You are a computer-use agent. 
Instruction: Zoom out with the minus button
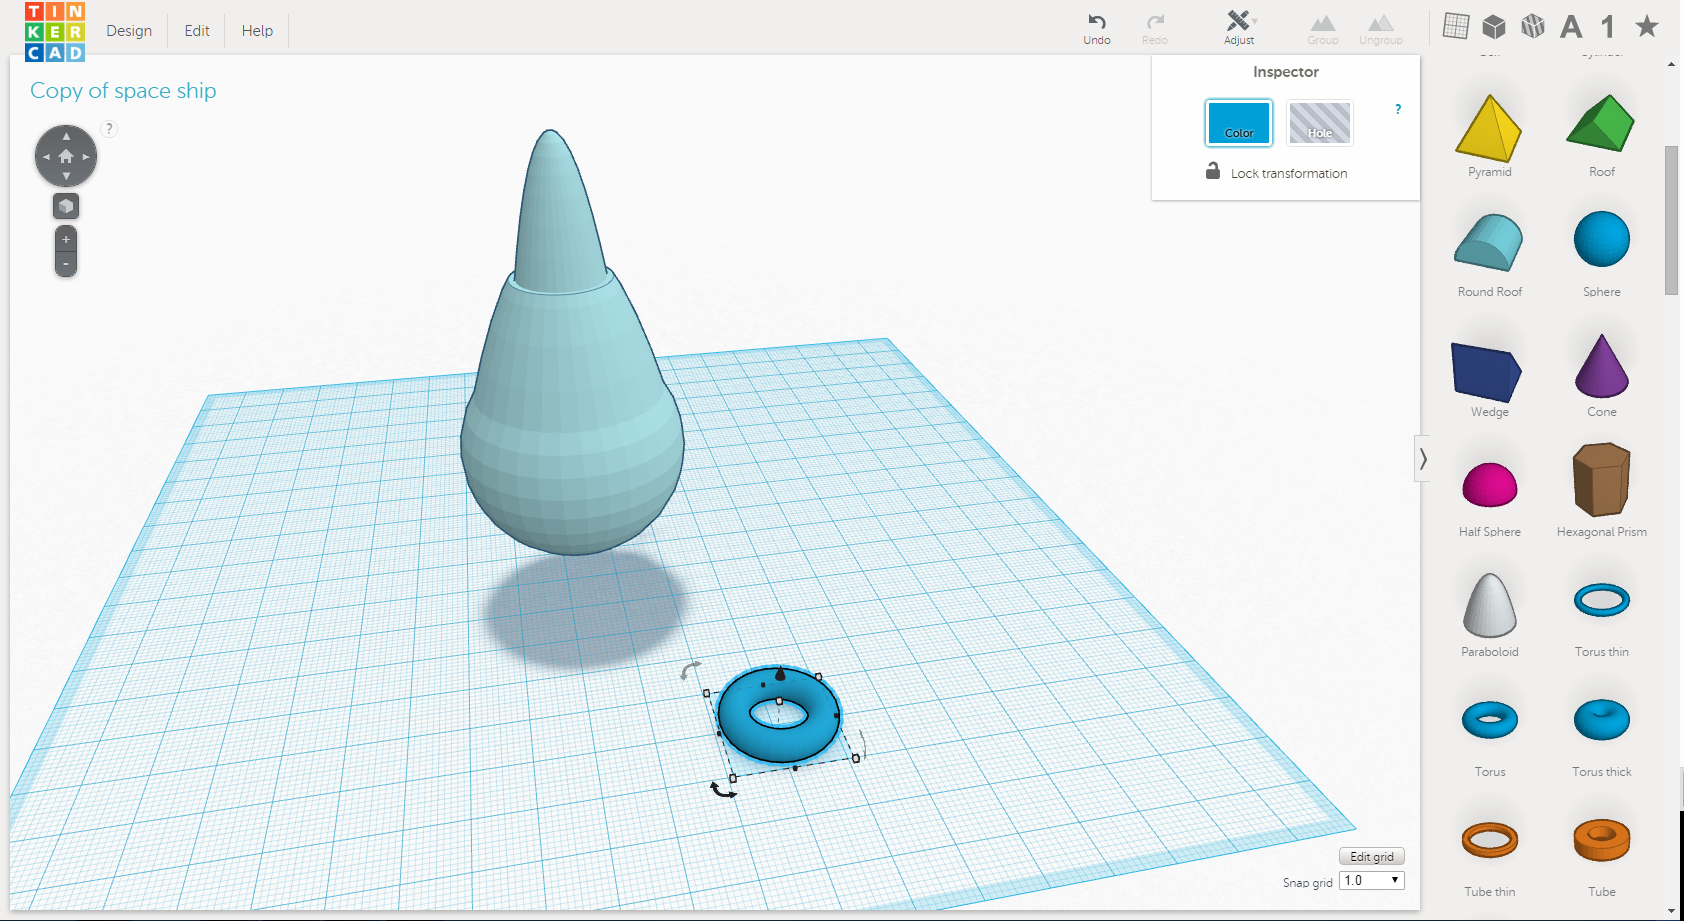tap(66, 264)
